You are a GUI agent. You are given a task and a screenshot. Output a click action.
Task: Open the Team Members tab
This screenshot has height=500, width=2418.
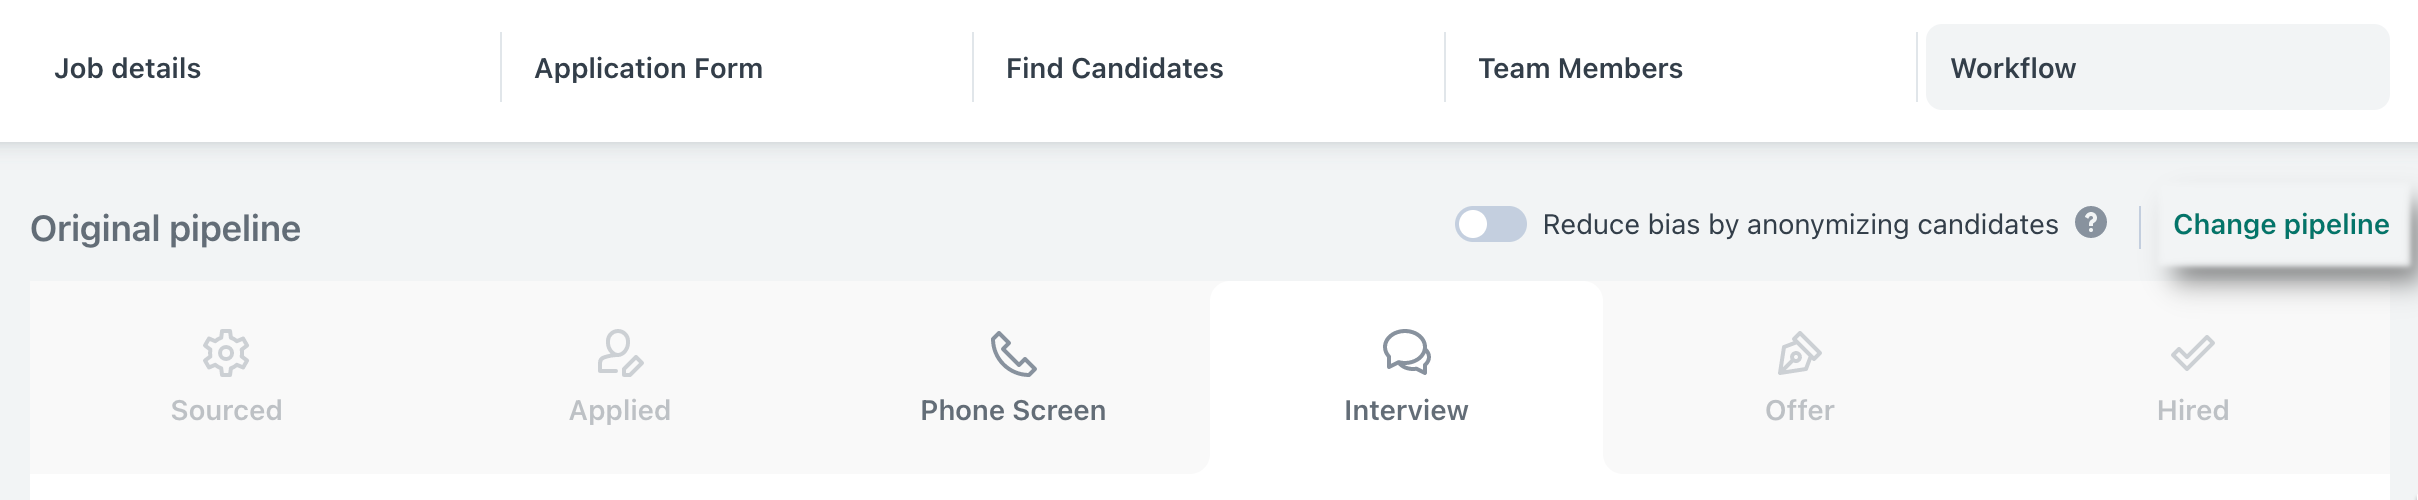(1580, 68)
